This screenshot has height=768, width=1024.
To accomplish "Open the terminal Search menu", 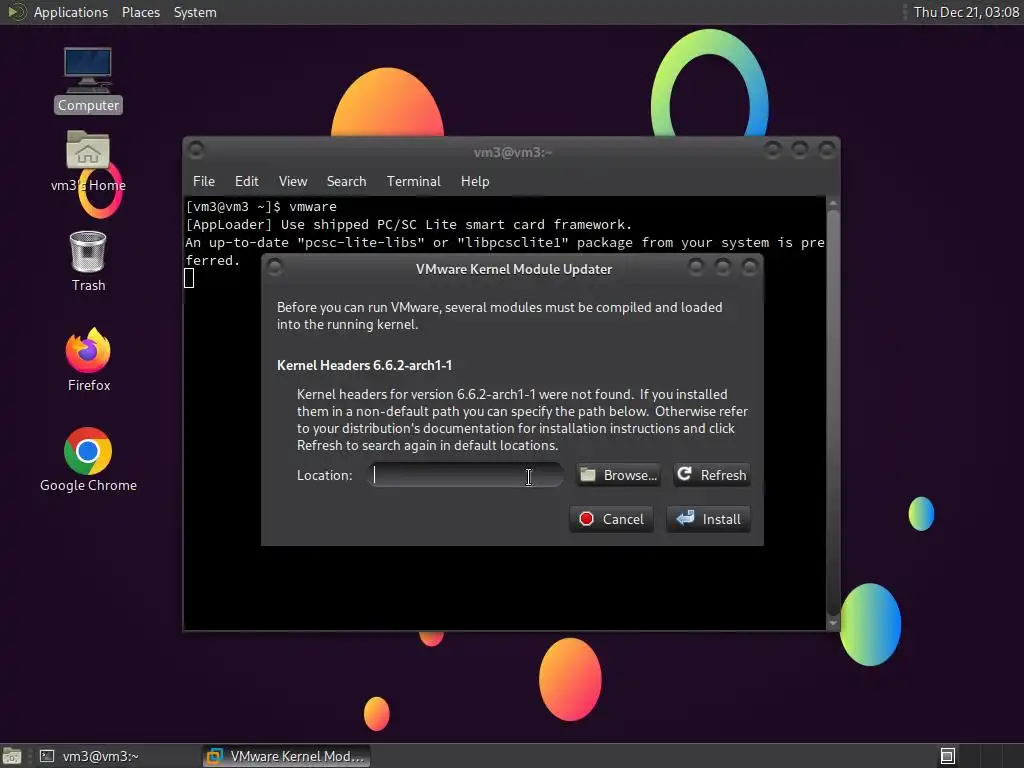I will (346, 182).
